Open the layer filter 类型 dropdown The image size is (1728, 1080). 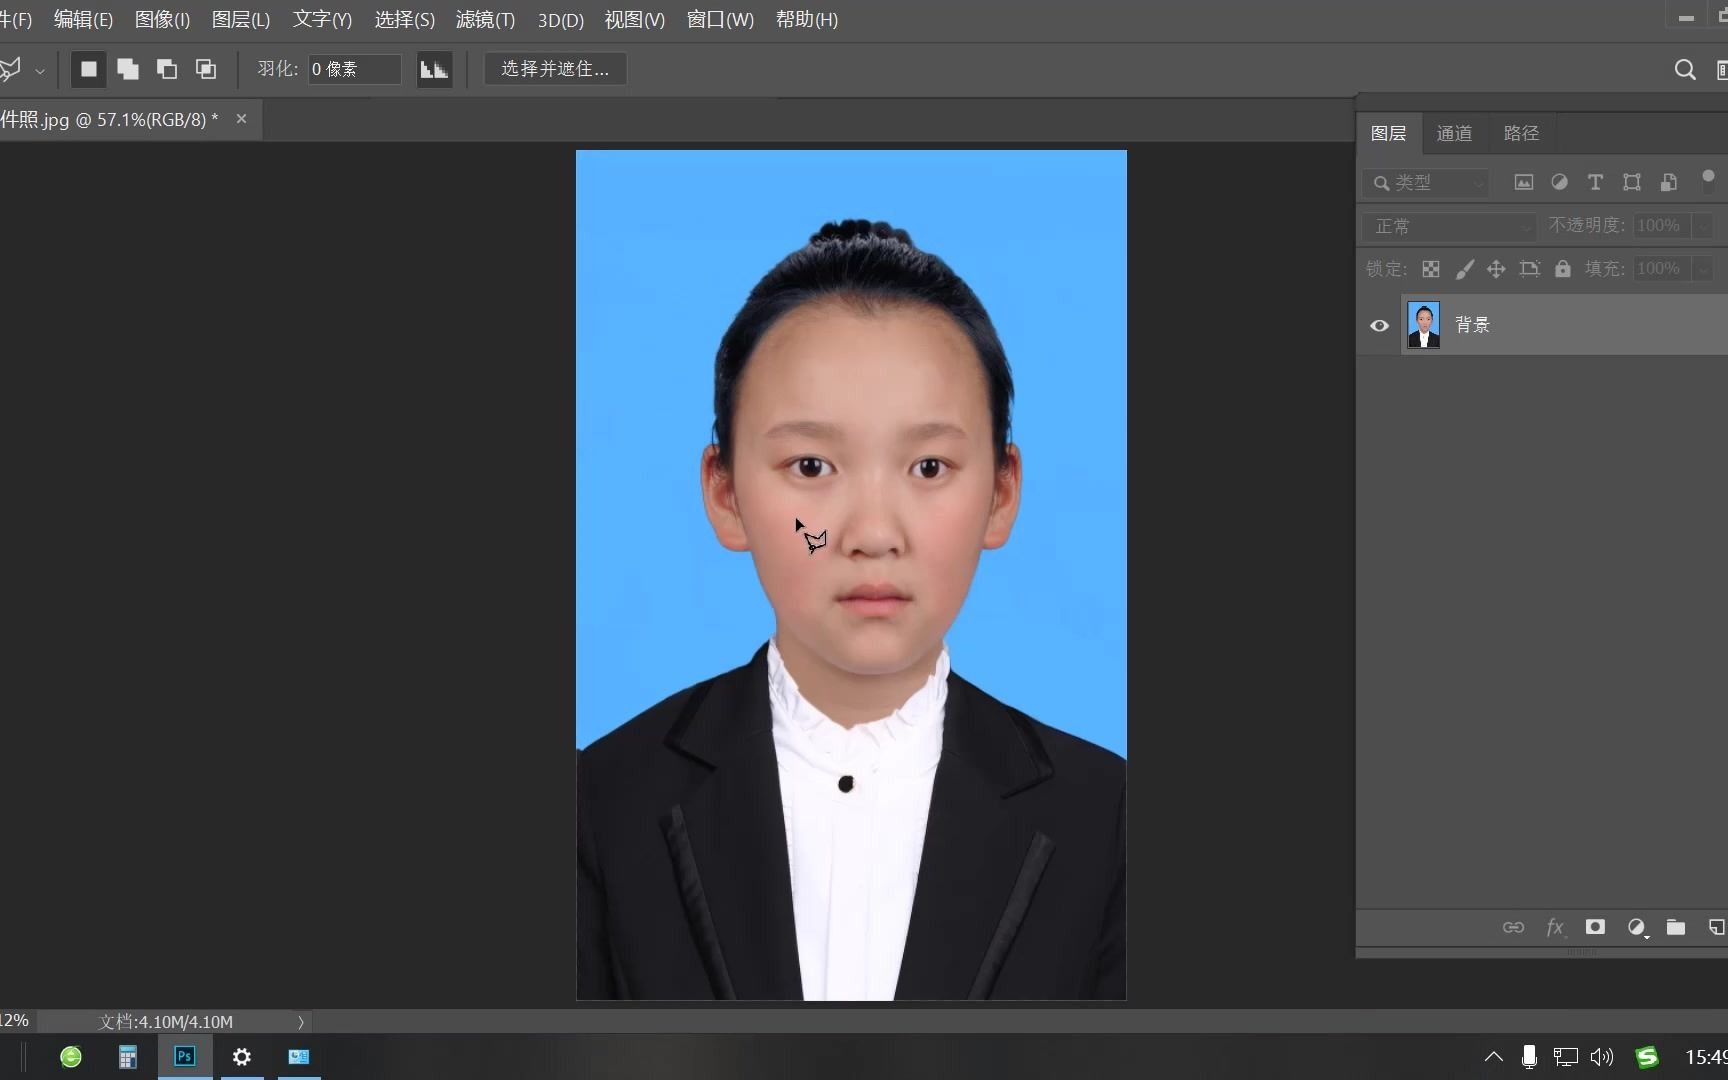[x=1426, y=182]
